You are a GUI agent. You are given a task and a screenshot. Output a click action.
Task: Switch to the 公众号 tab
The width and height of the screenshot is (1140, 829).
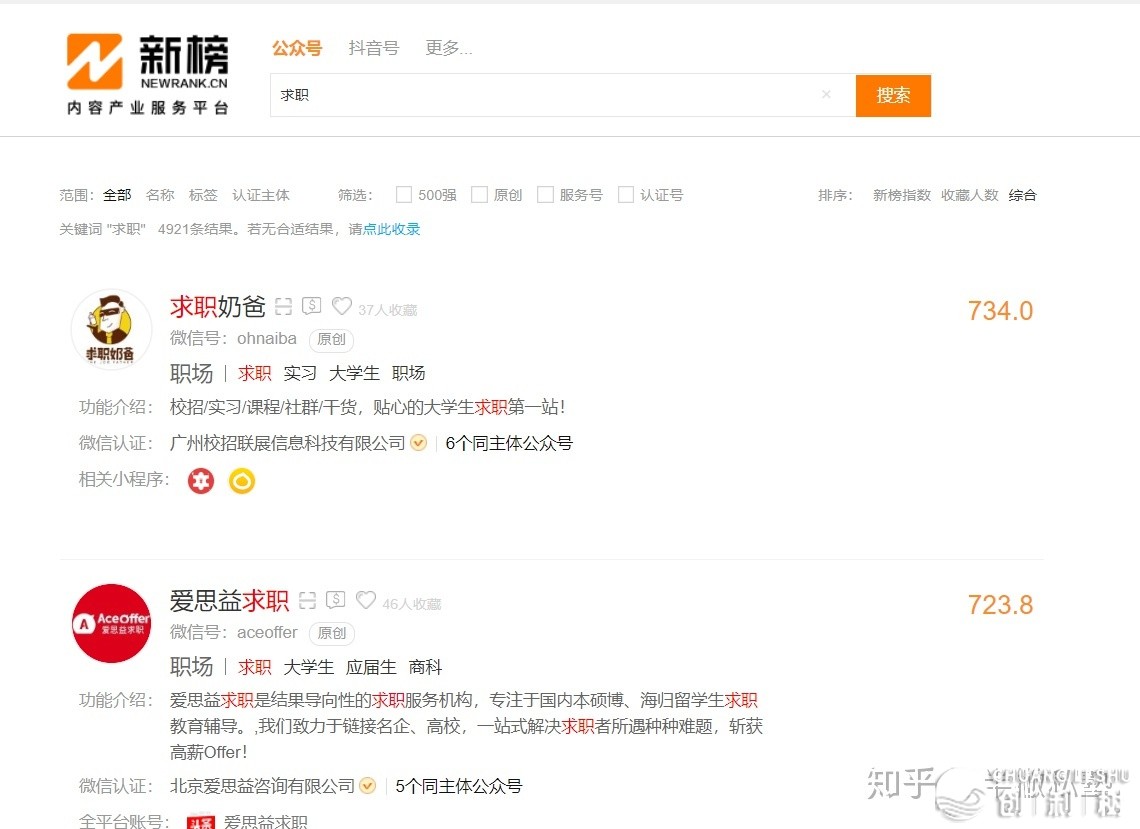297,48
